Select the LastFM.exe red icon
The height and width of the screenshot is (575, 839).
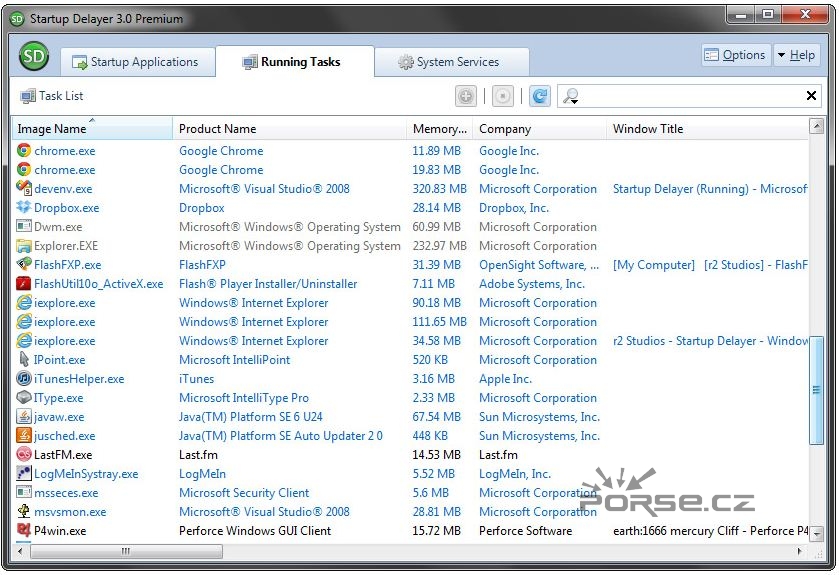pos(24,455)
